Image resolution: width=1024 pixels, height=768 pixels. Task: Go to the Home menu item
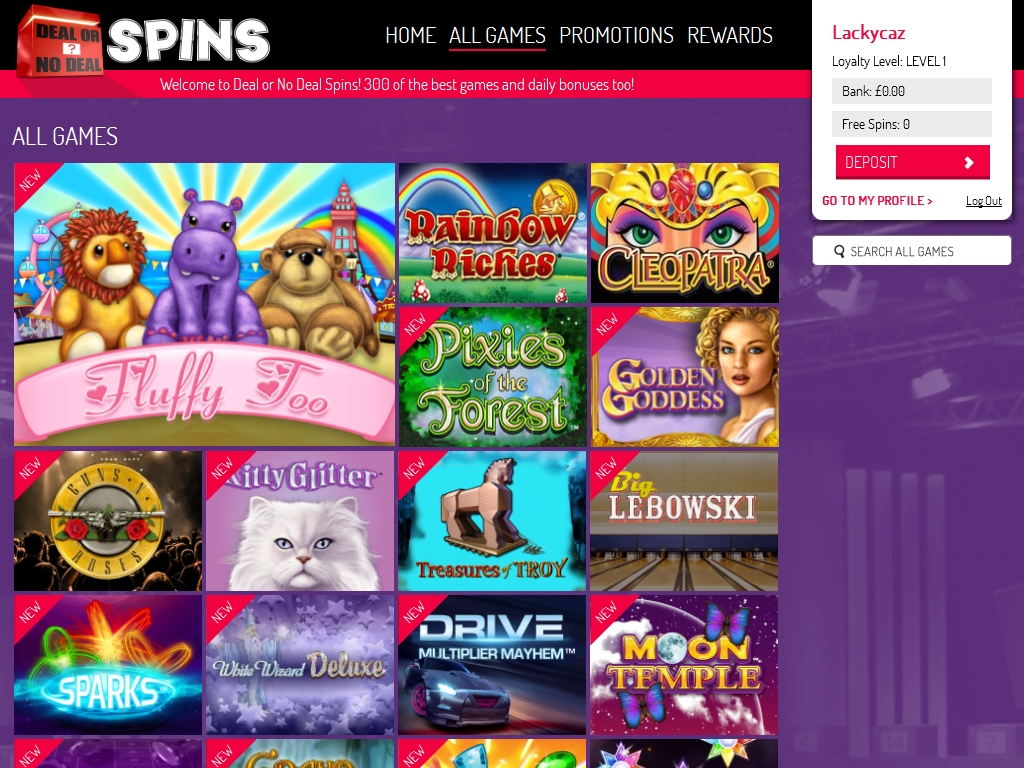pos(410,35)
